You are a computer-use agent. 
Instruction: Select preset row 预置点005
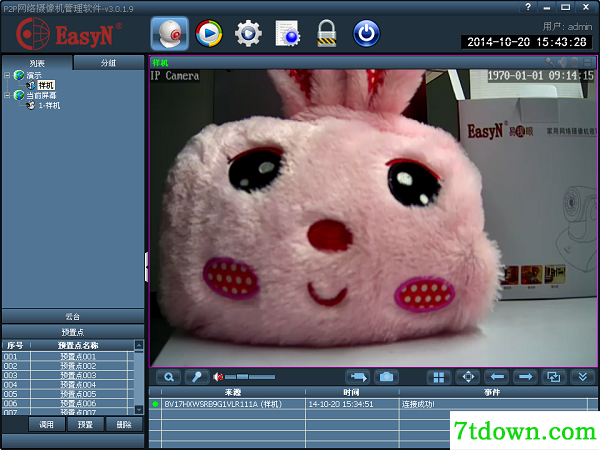pos(68,394)
